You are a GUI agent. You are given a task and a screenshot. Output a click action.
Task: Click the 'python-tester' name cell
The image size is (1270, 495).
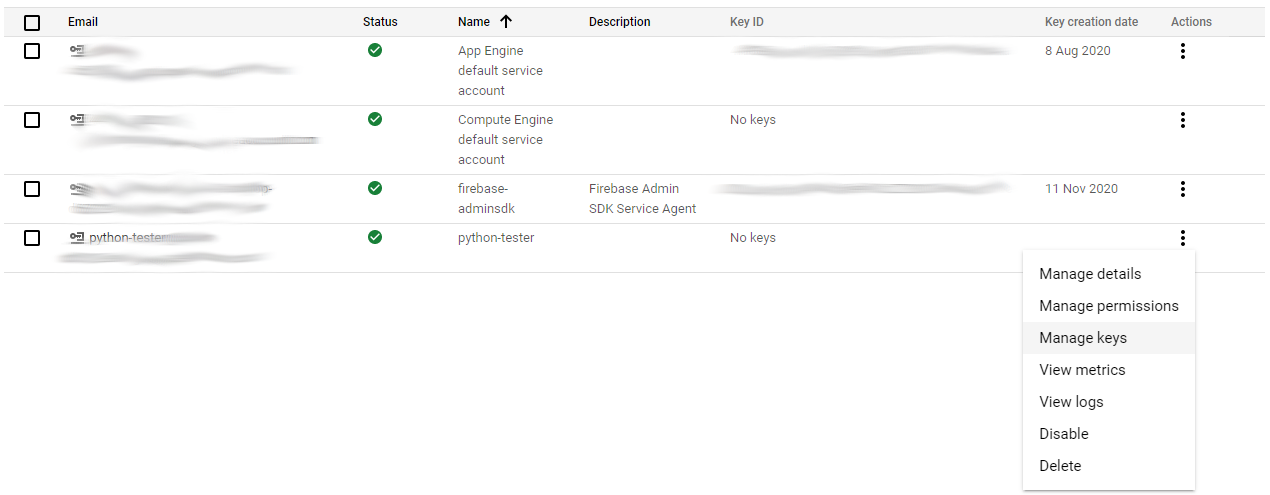496,238
